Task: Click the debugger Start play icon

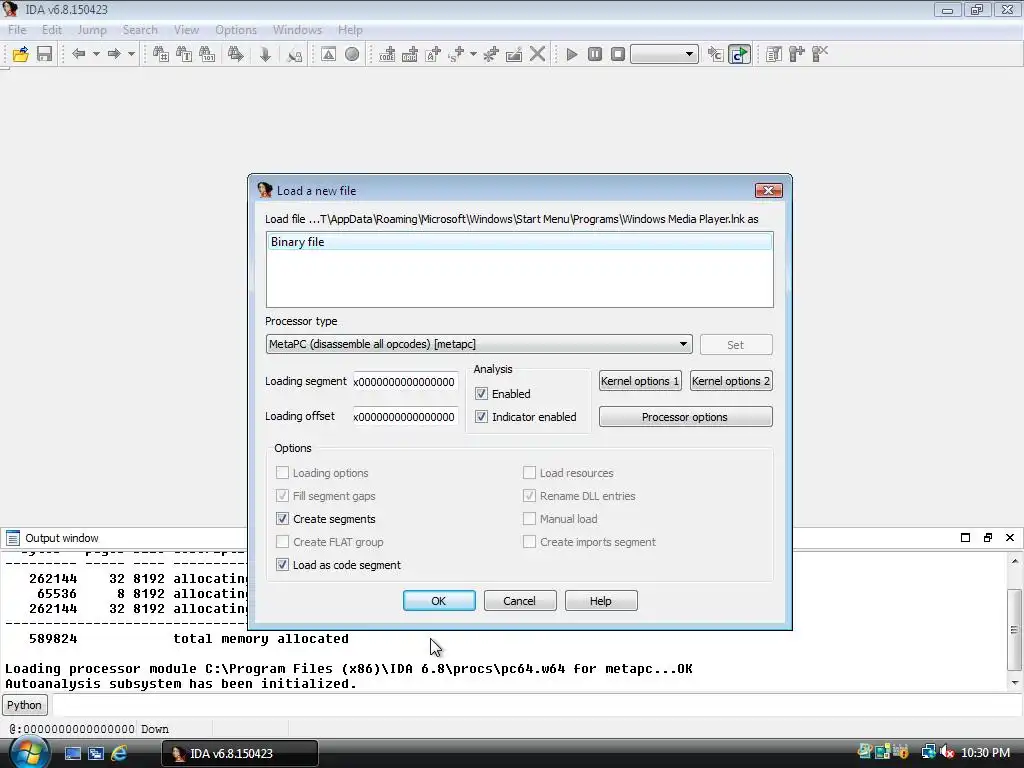Action: (571, 54)
